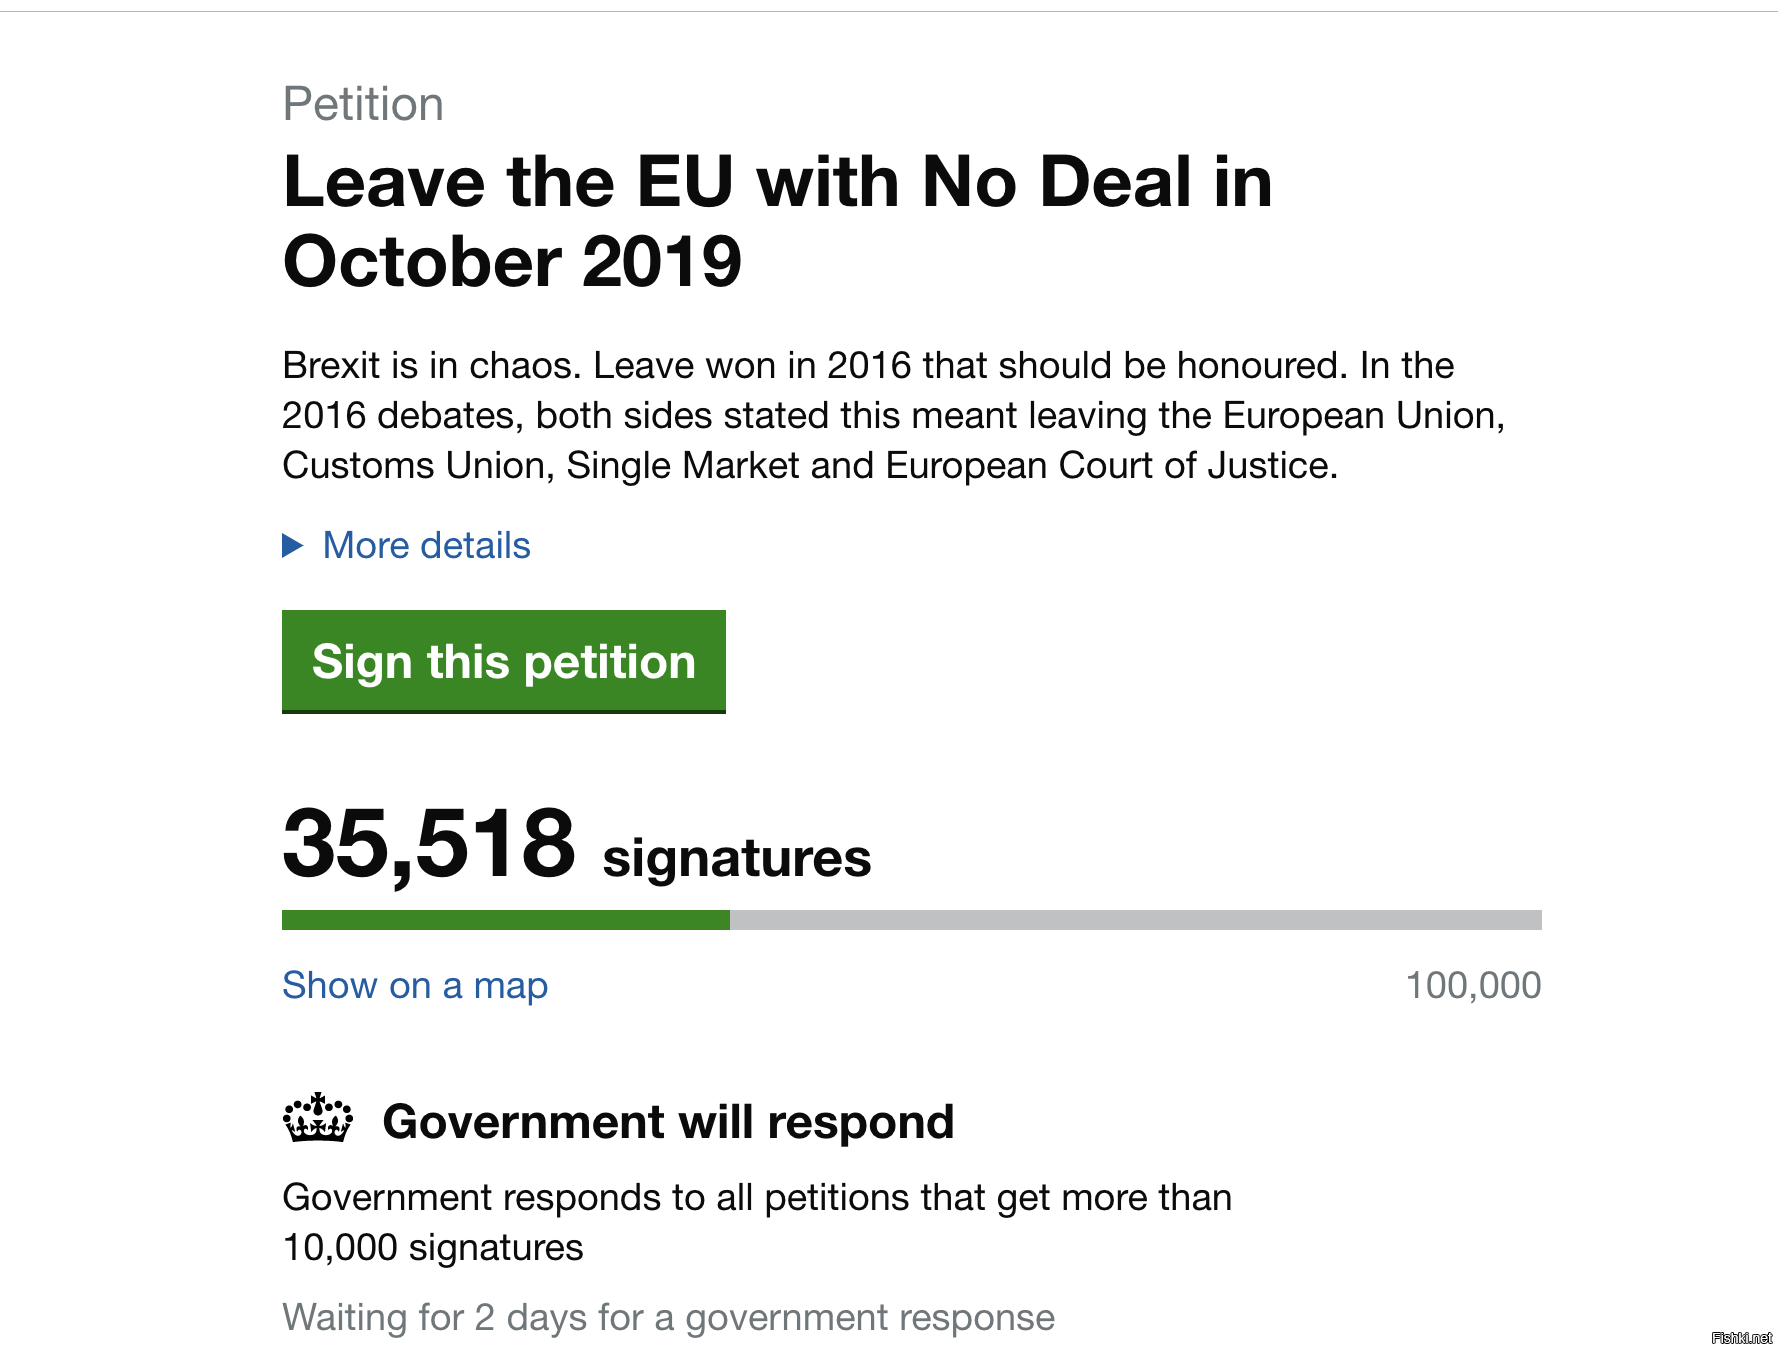The width and height of the screenshot is (1778, 1350).
Task: Open the More details link text
Action: click(426, 546)
